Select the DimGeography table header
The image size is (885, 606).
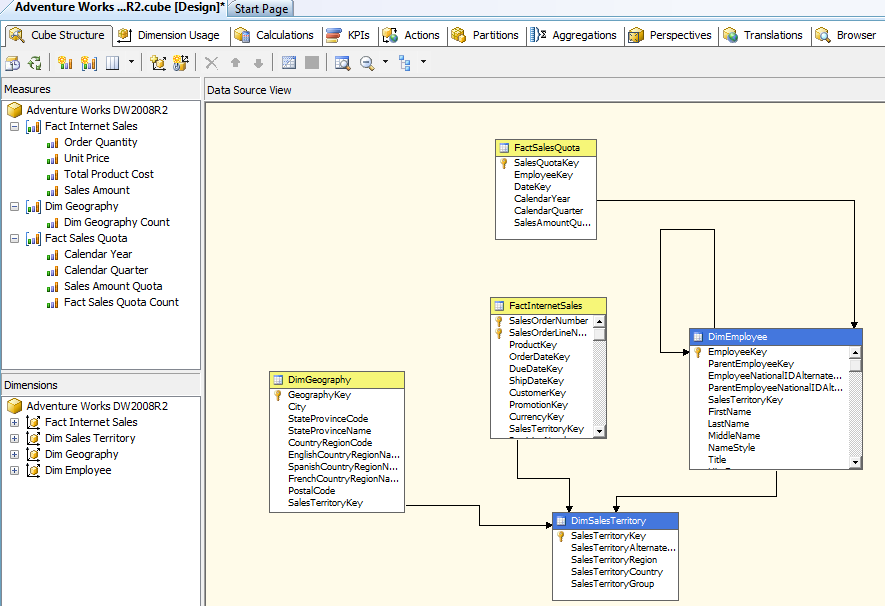pos(337,380)
